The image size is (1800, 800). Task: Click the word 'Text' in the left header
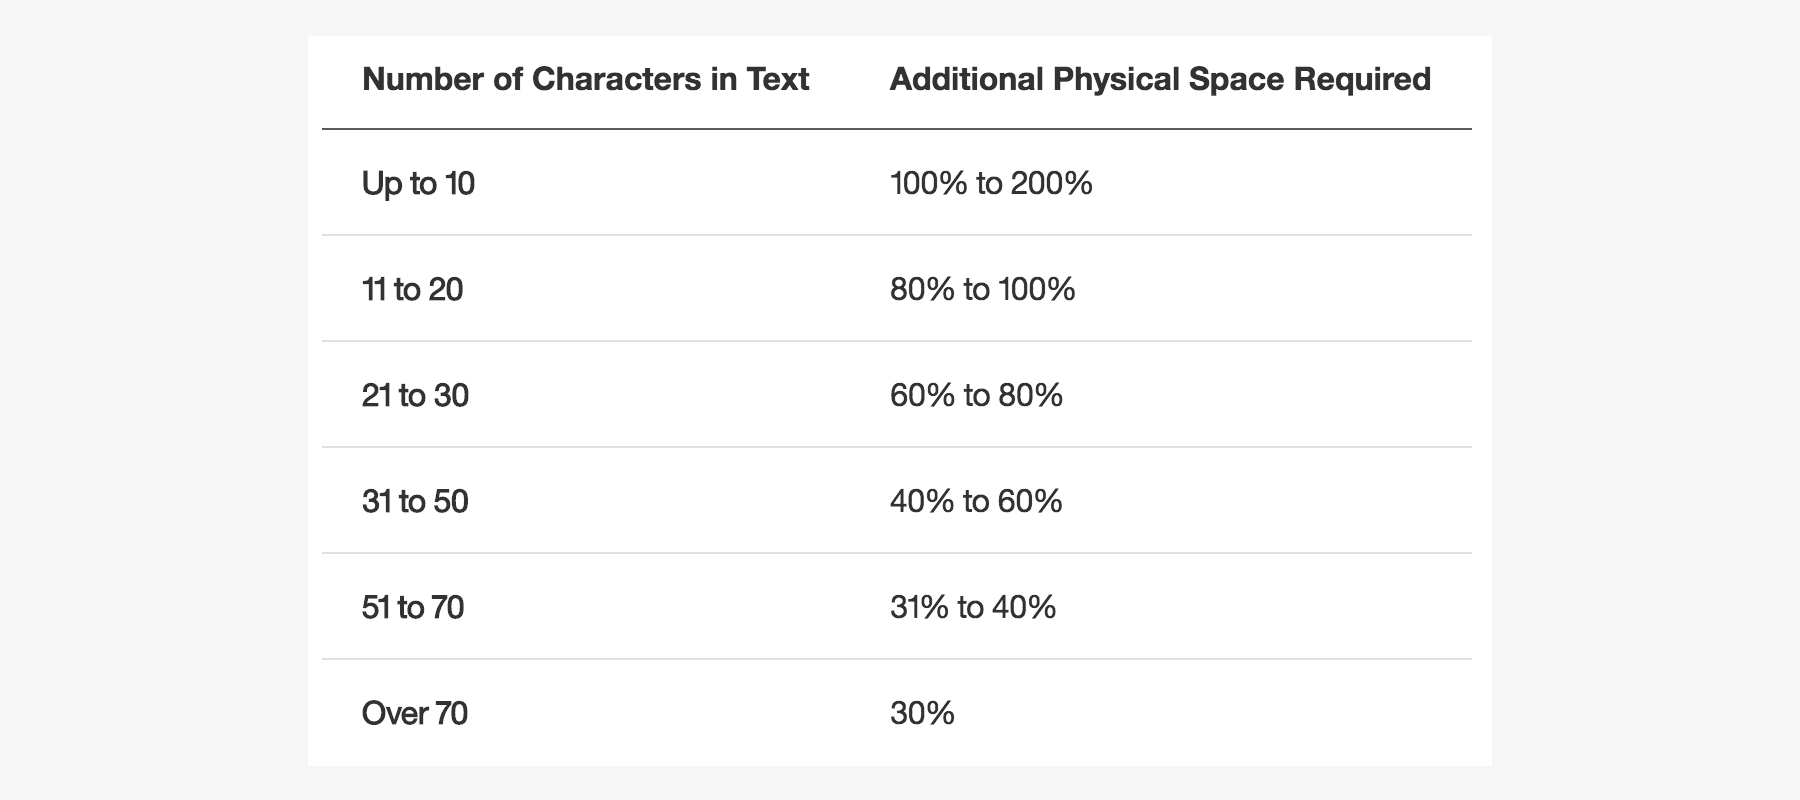777,79
